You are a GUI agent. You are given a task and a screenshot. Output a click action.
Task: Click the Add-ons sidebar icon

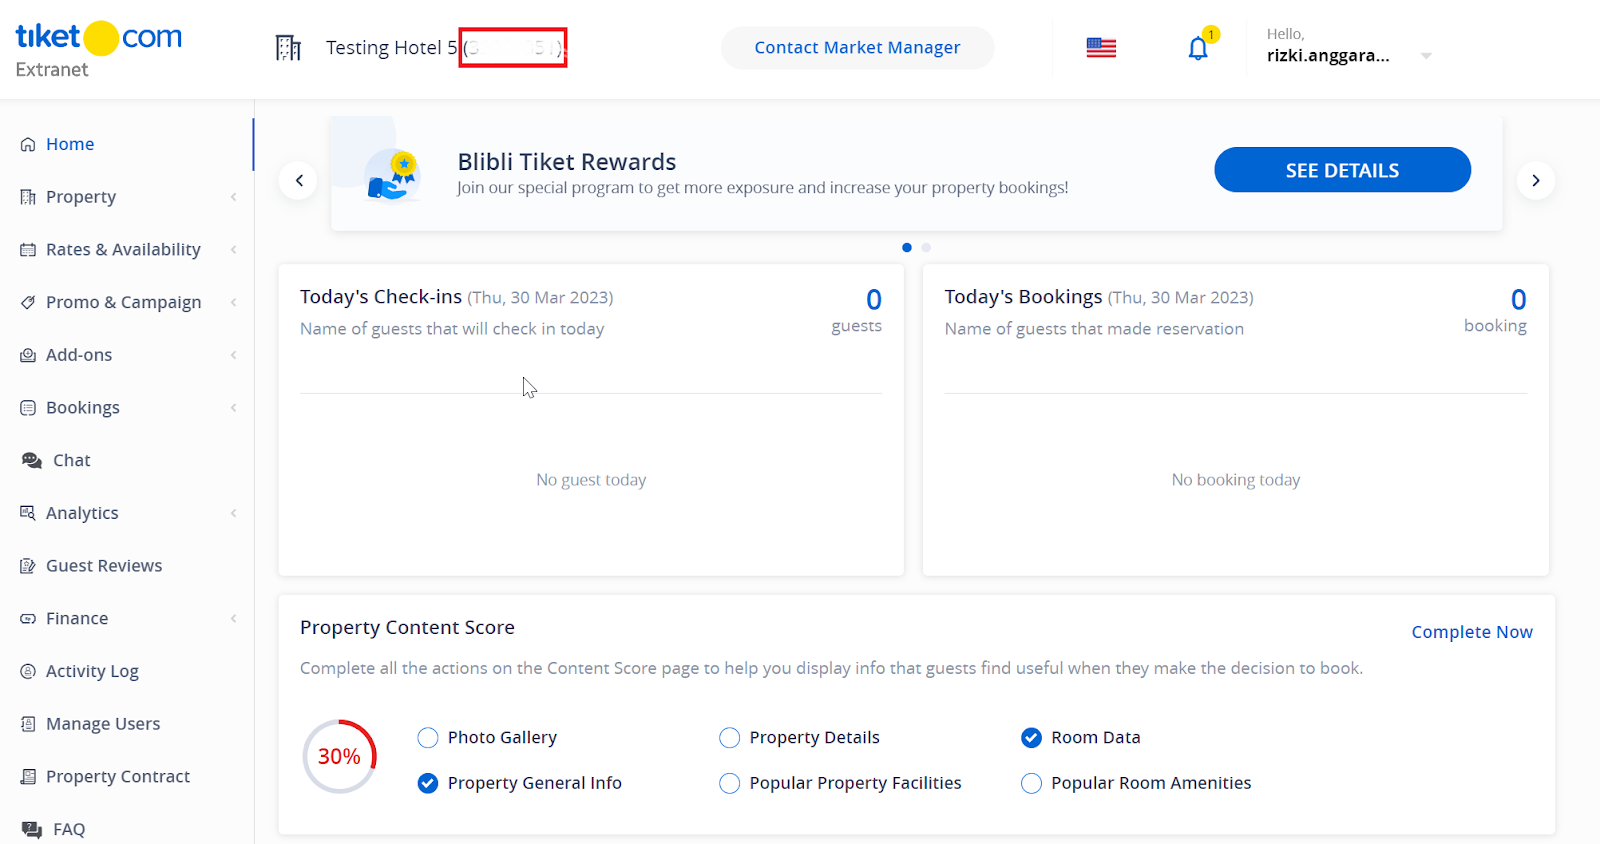(x=28, y=355)
